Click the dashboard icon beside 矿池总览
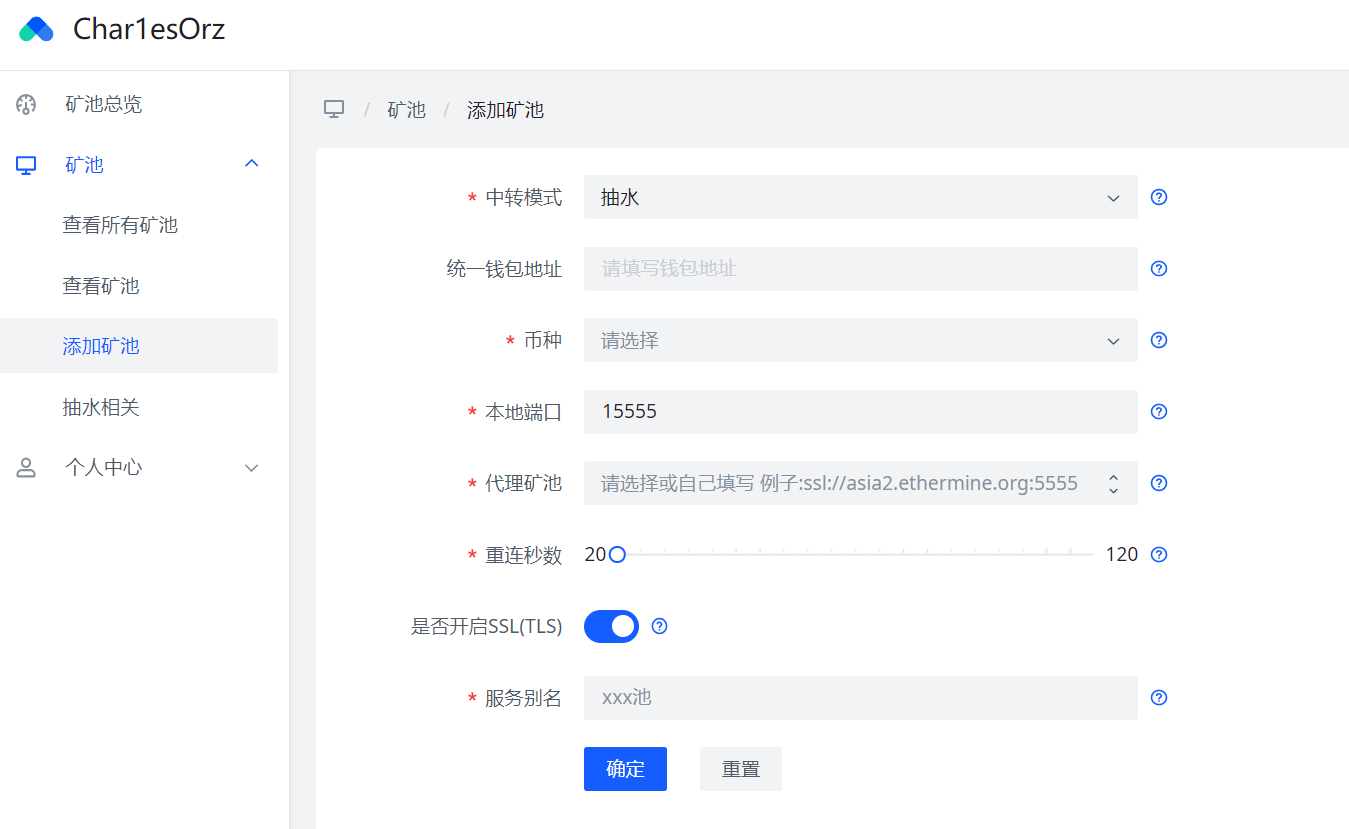The height and width of the screenshot is (829, 1349). tap(26, 103)
